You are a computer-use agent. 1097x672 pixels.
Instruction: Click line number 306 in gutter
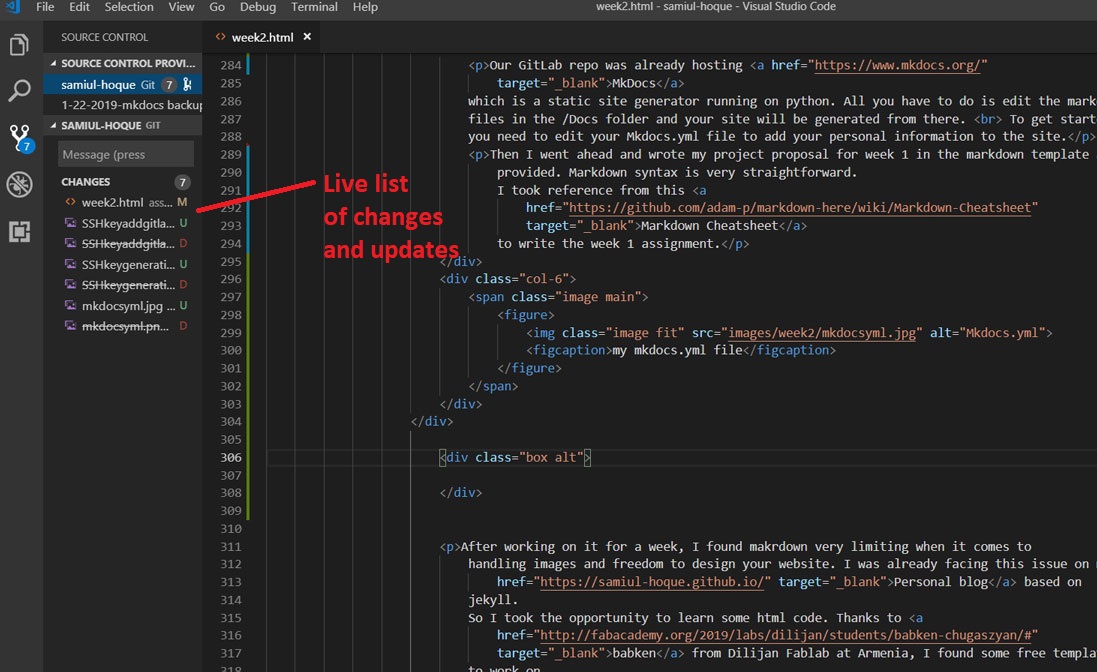tap(231, 457)
